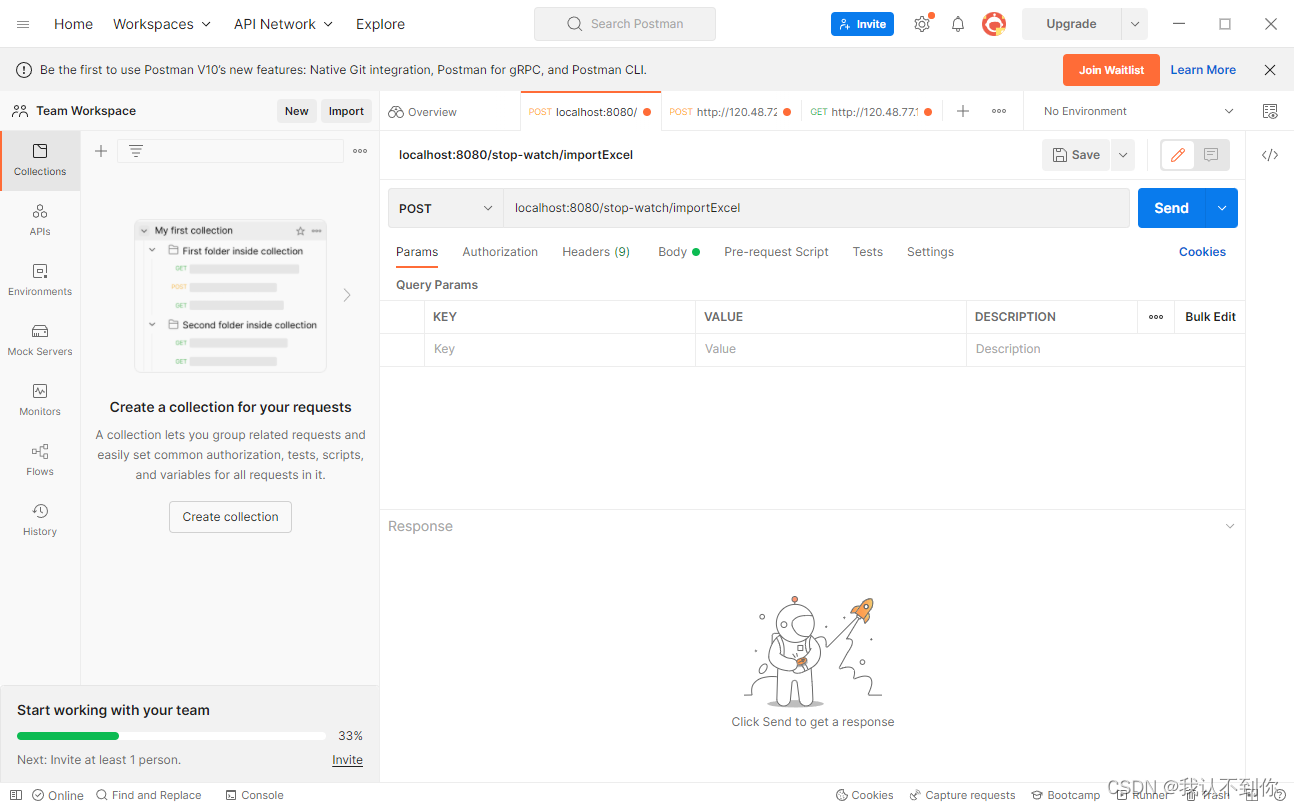Create new collection with plus icon

pyautogui.click(x=101, y=151)
